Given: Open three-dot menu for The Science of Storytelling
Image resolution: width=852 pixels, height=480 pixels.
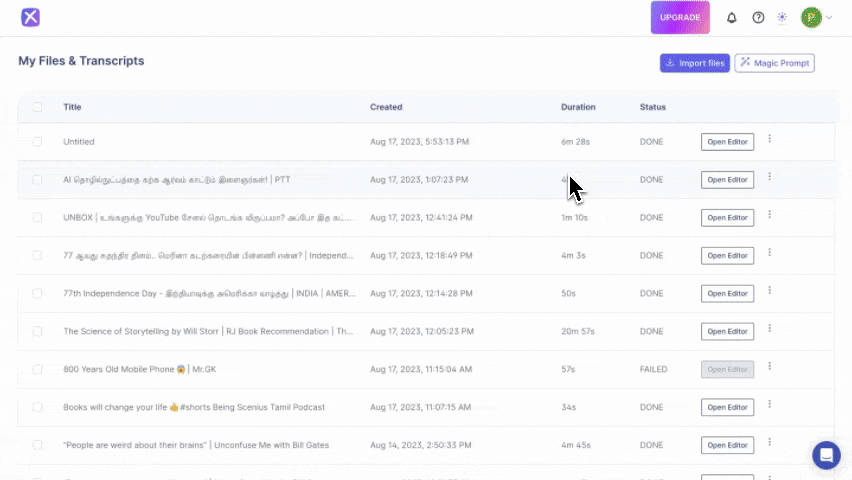Looking at the screenshot, I should (x=769, y=328).
